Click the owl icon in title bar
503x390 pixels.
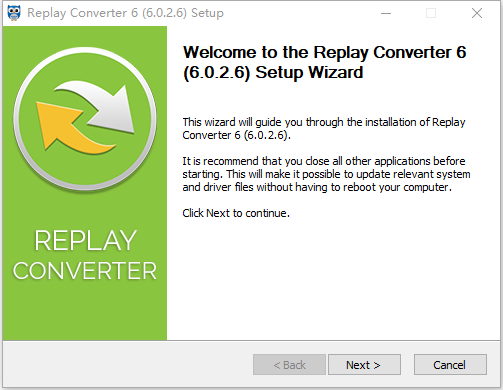pos(14,13)
